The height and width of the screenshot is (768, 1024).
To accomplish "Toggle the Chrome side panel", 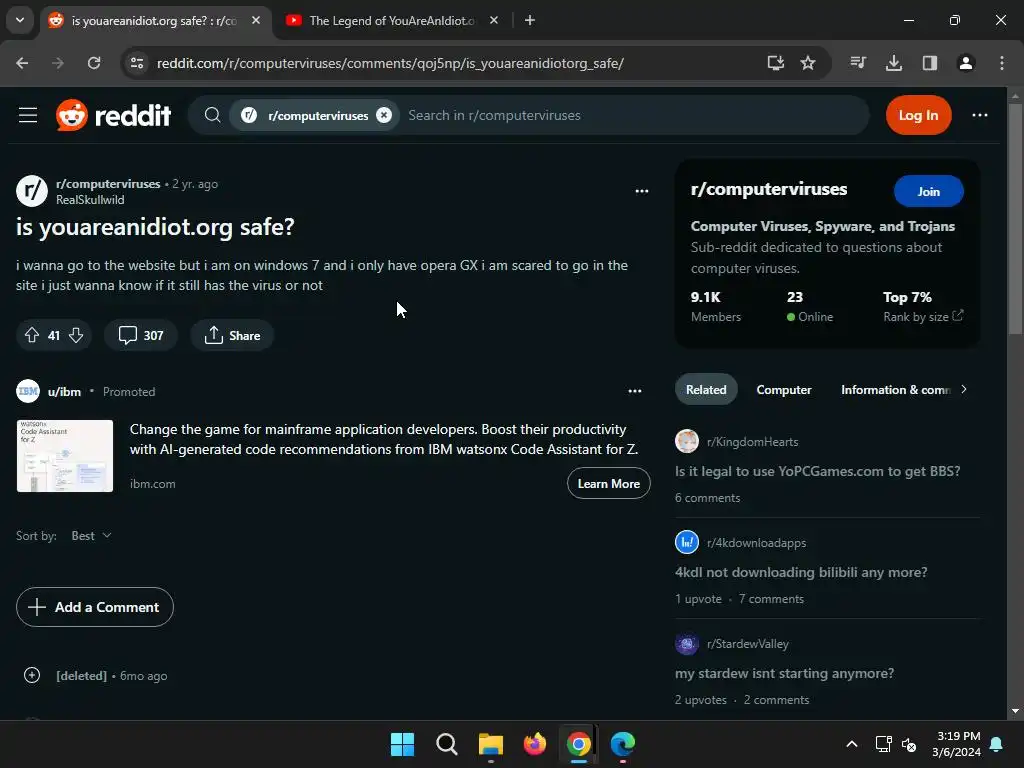I will click(930, 63).
